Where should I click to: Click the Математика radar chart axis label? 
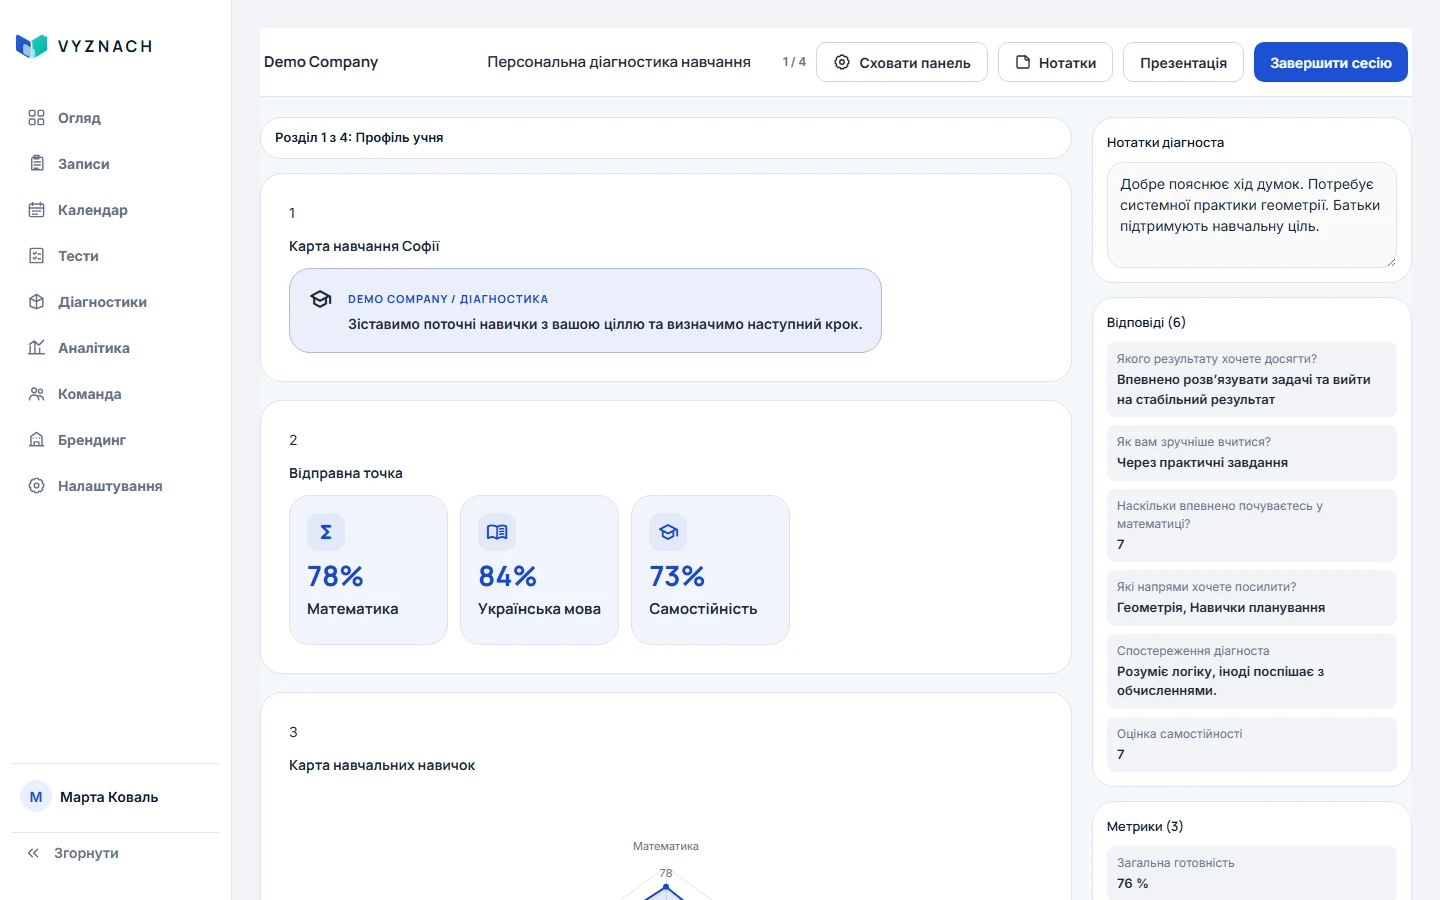tap(666, 846)
